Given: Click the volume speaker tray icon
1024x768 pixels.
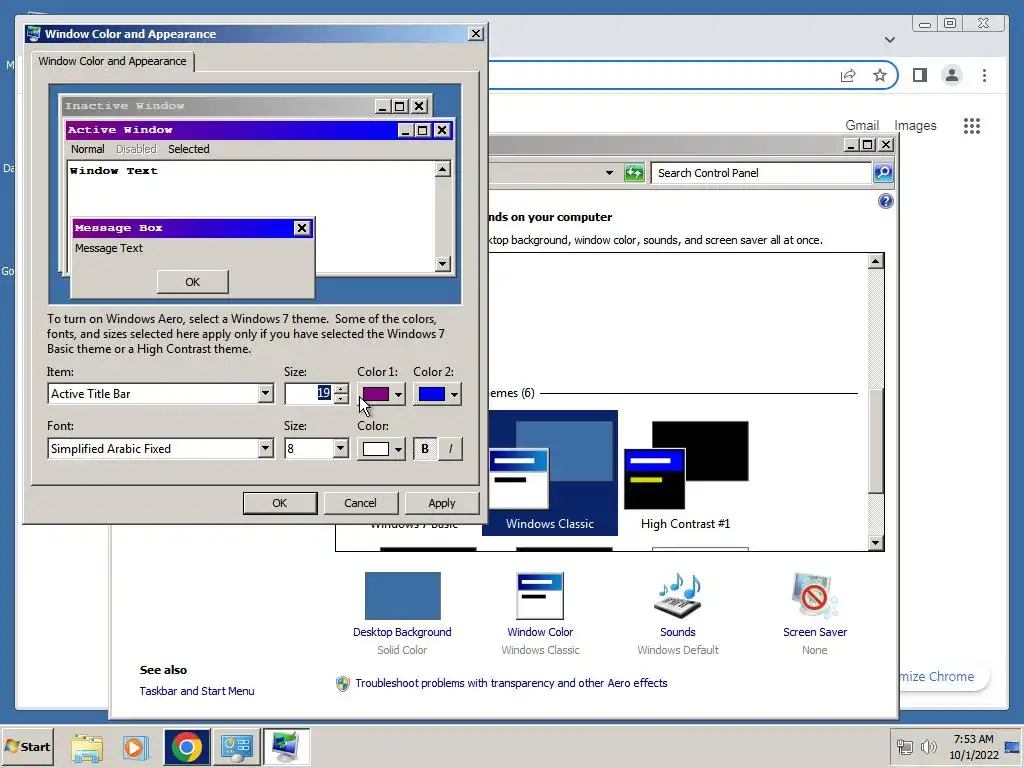Looking at the screenshot, I should 928,746.
